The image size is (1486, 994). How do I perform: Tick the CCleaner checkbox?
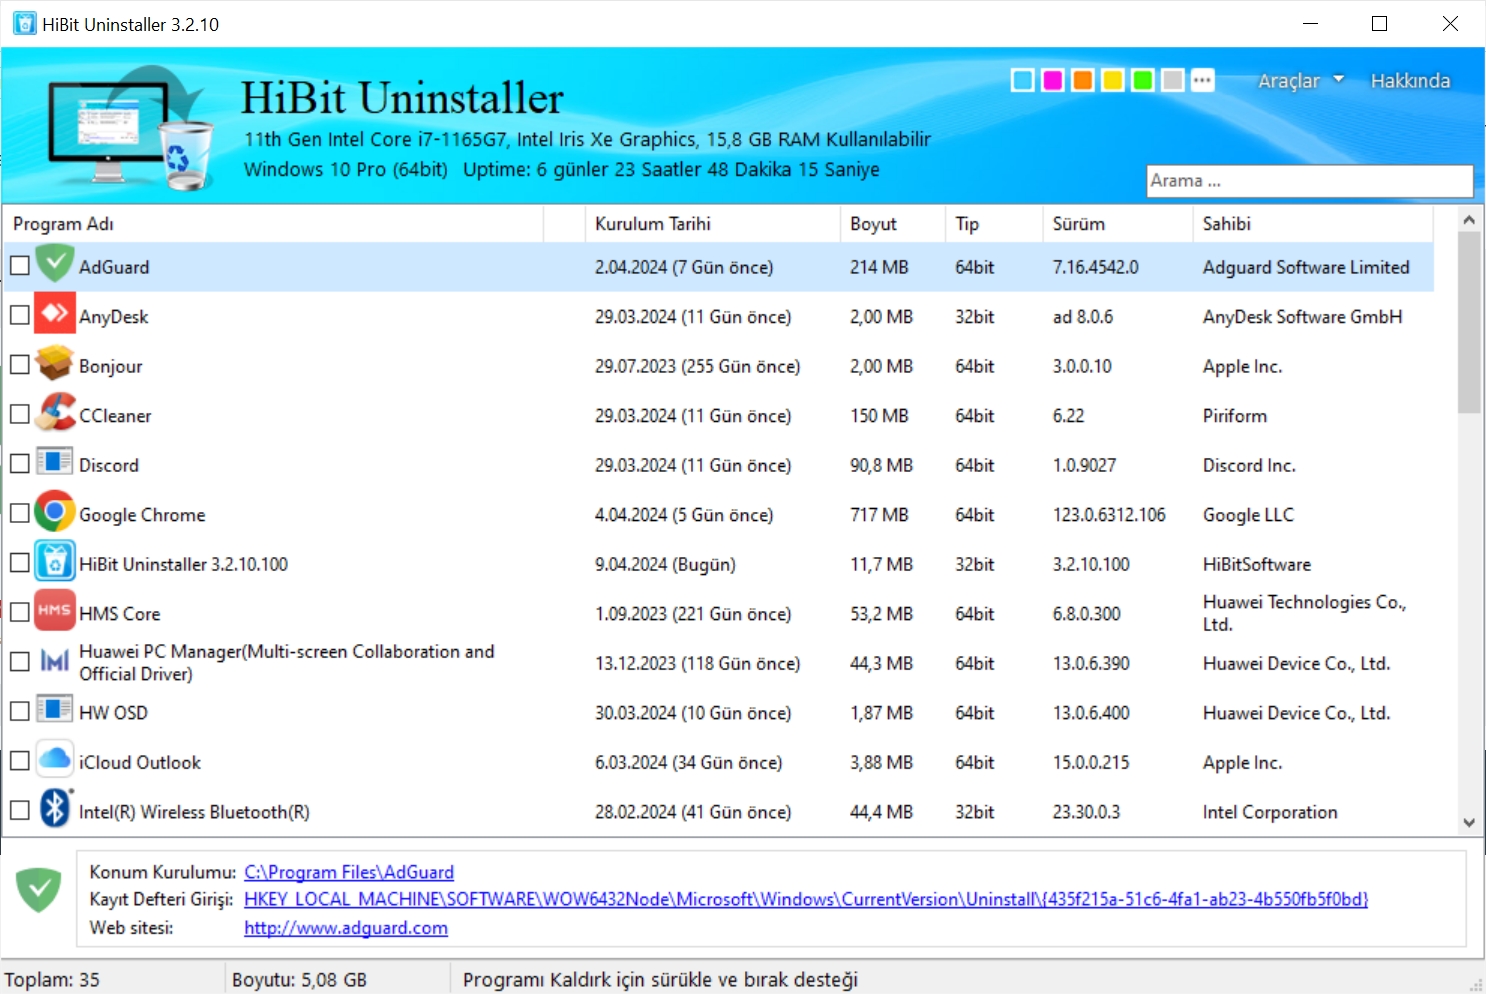point(20,414)
